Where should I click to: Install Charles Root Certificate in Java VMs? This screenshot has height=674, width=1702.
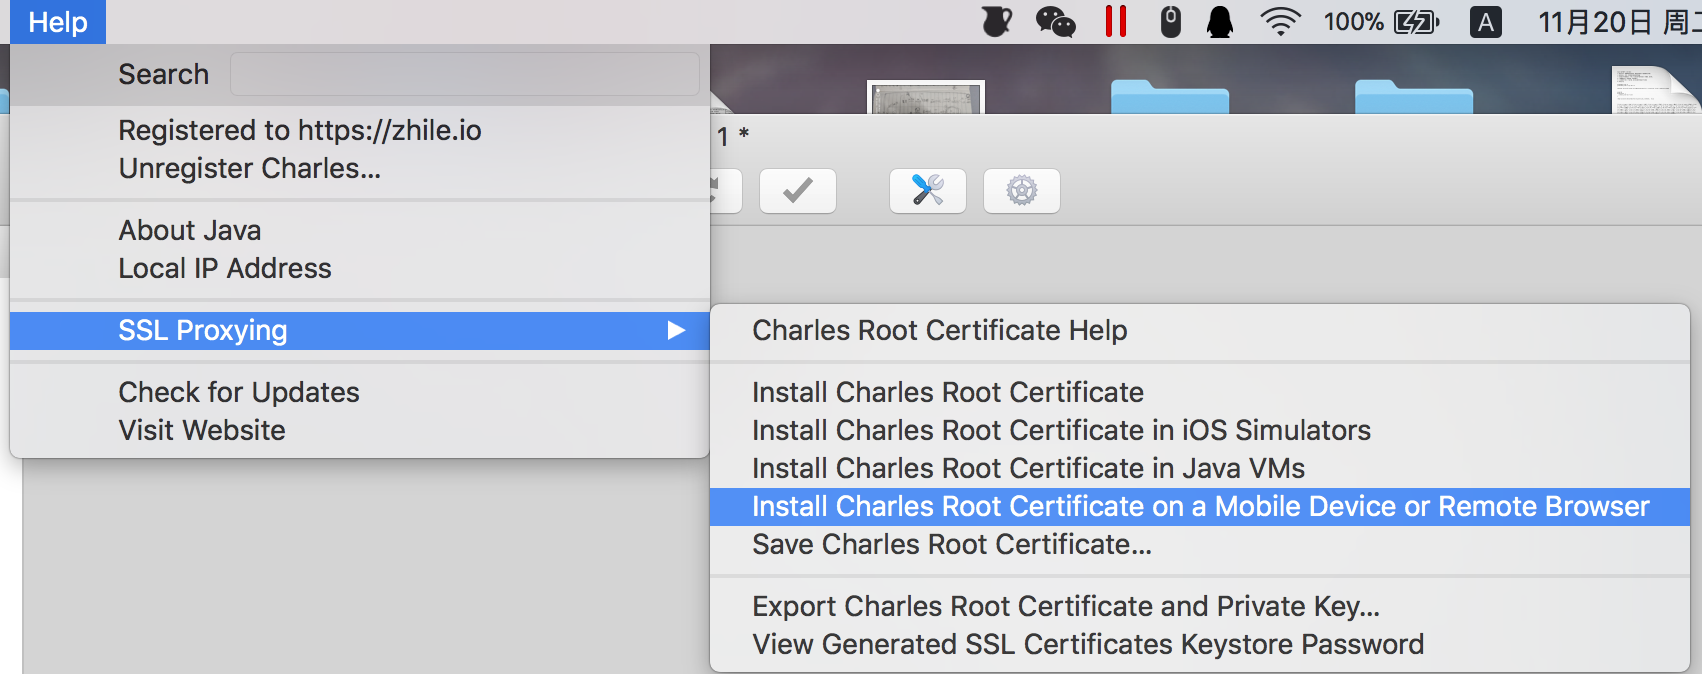click(1200, 468)
